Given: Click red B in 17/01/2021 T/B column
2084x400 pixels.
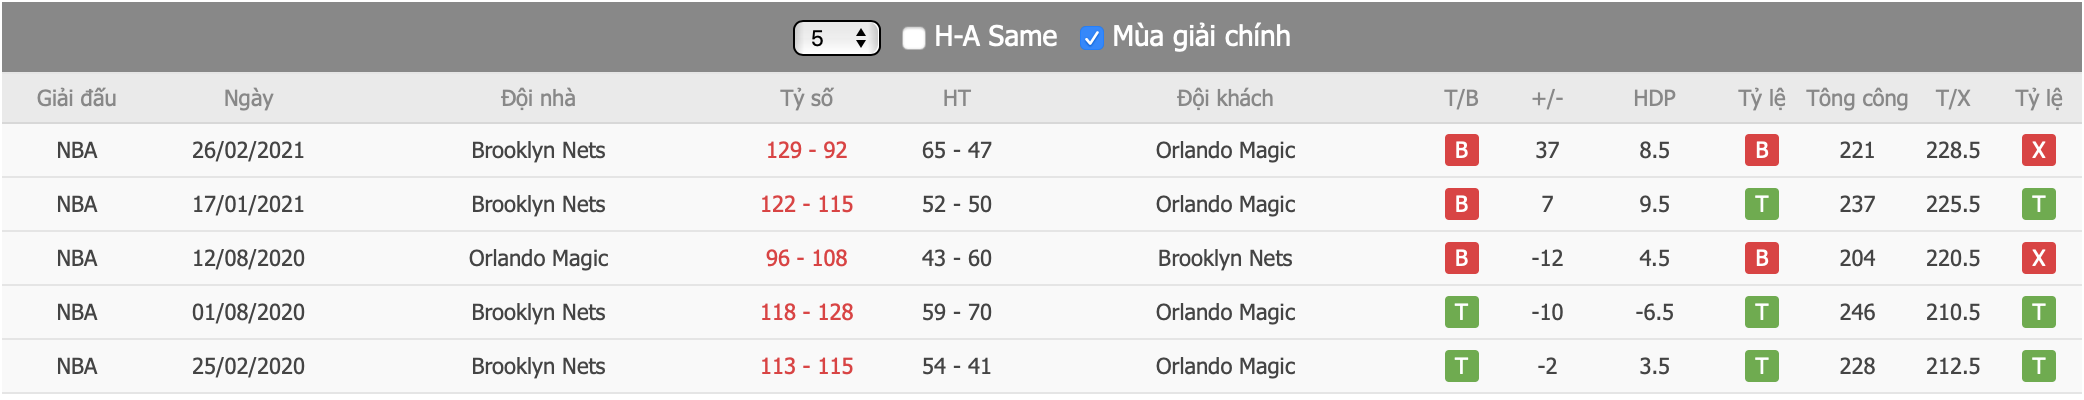Looking at the screenshot, I should click(x=1461, y=204).
